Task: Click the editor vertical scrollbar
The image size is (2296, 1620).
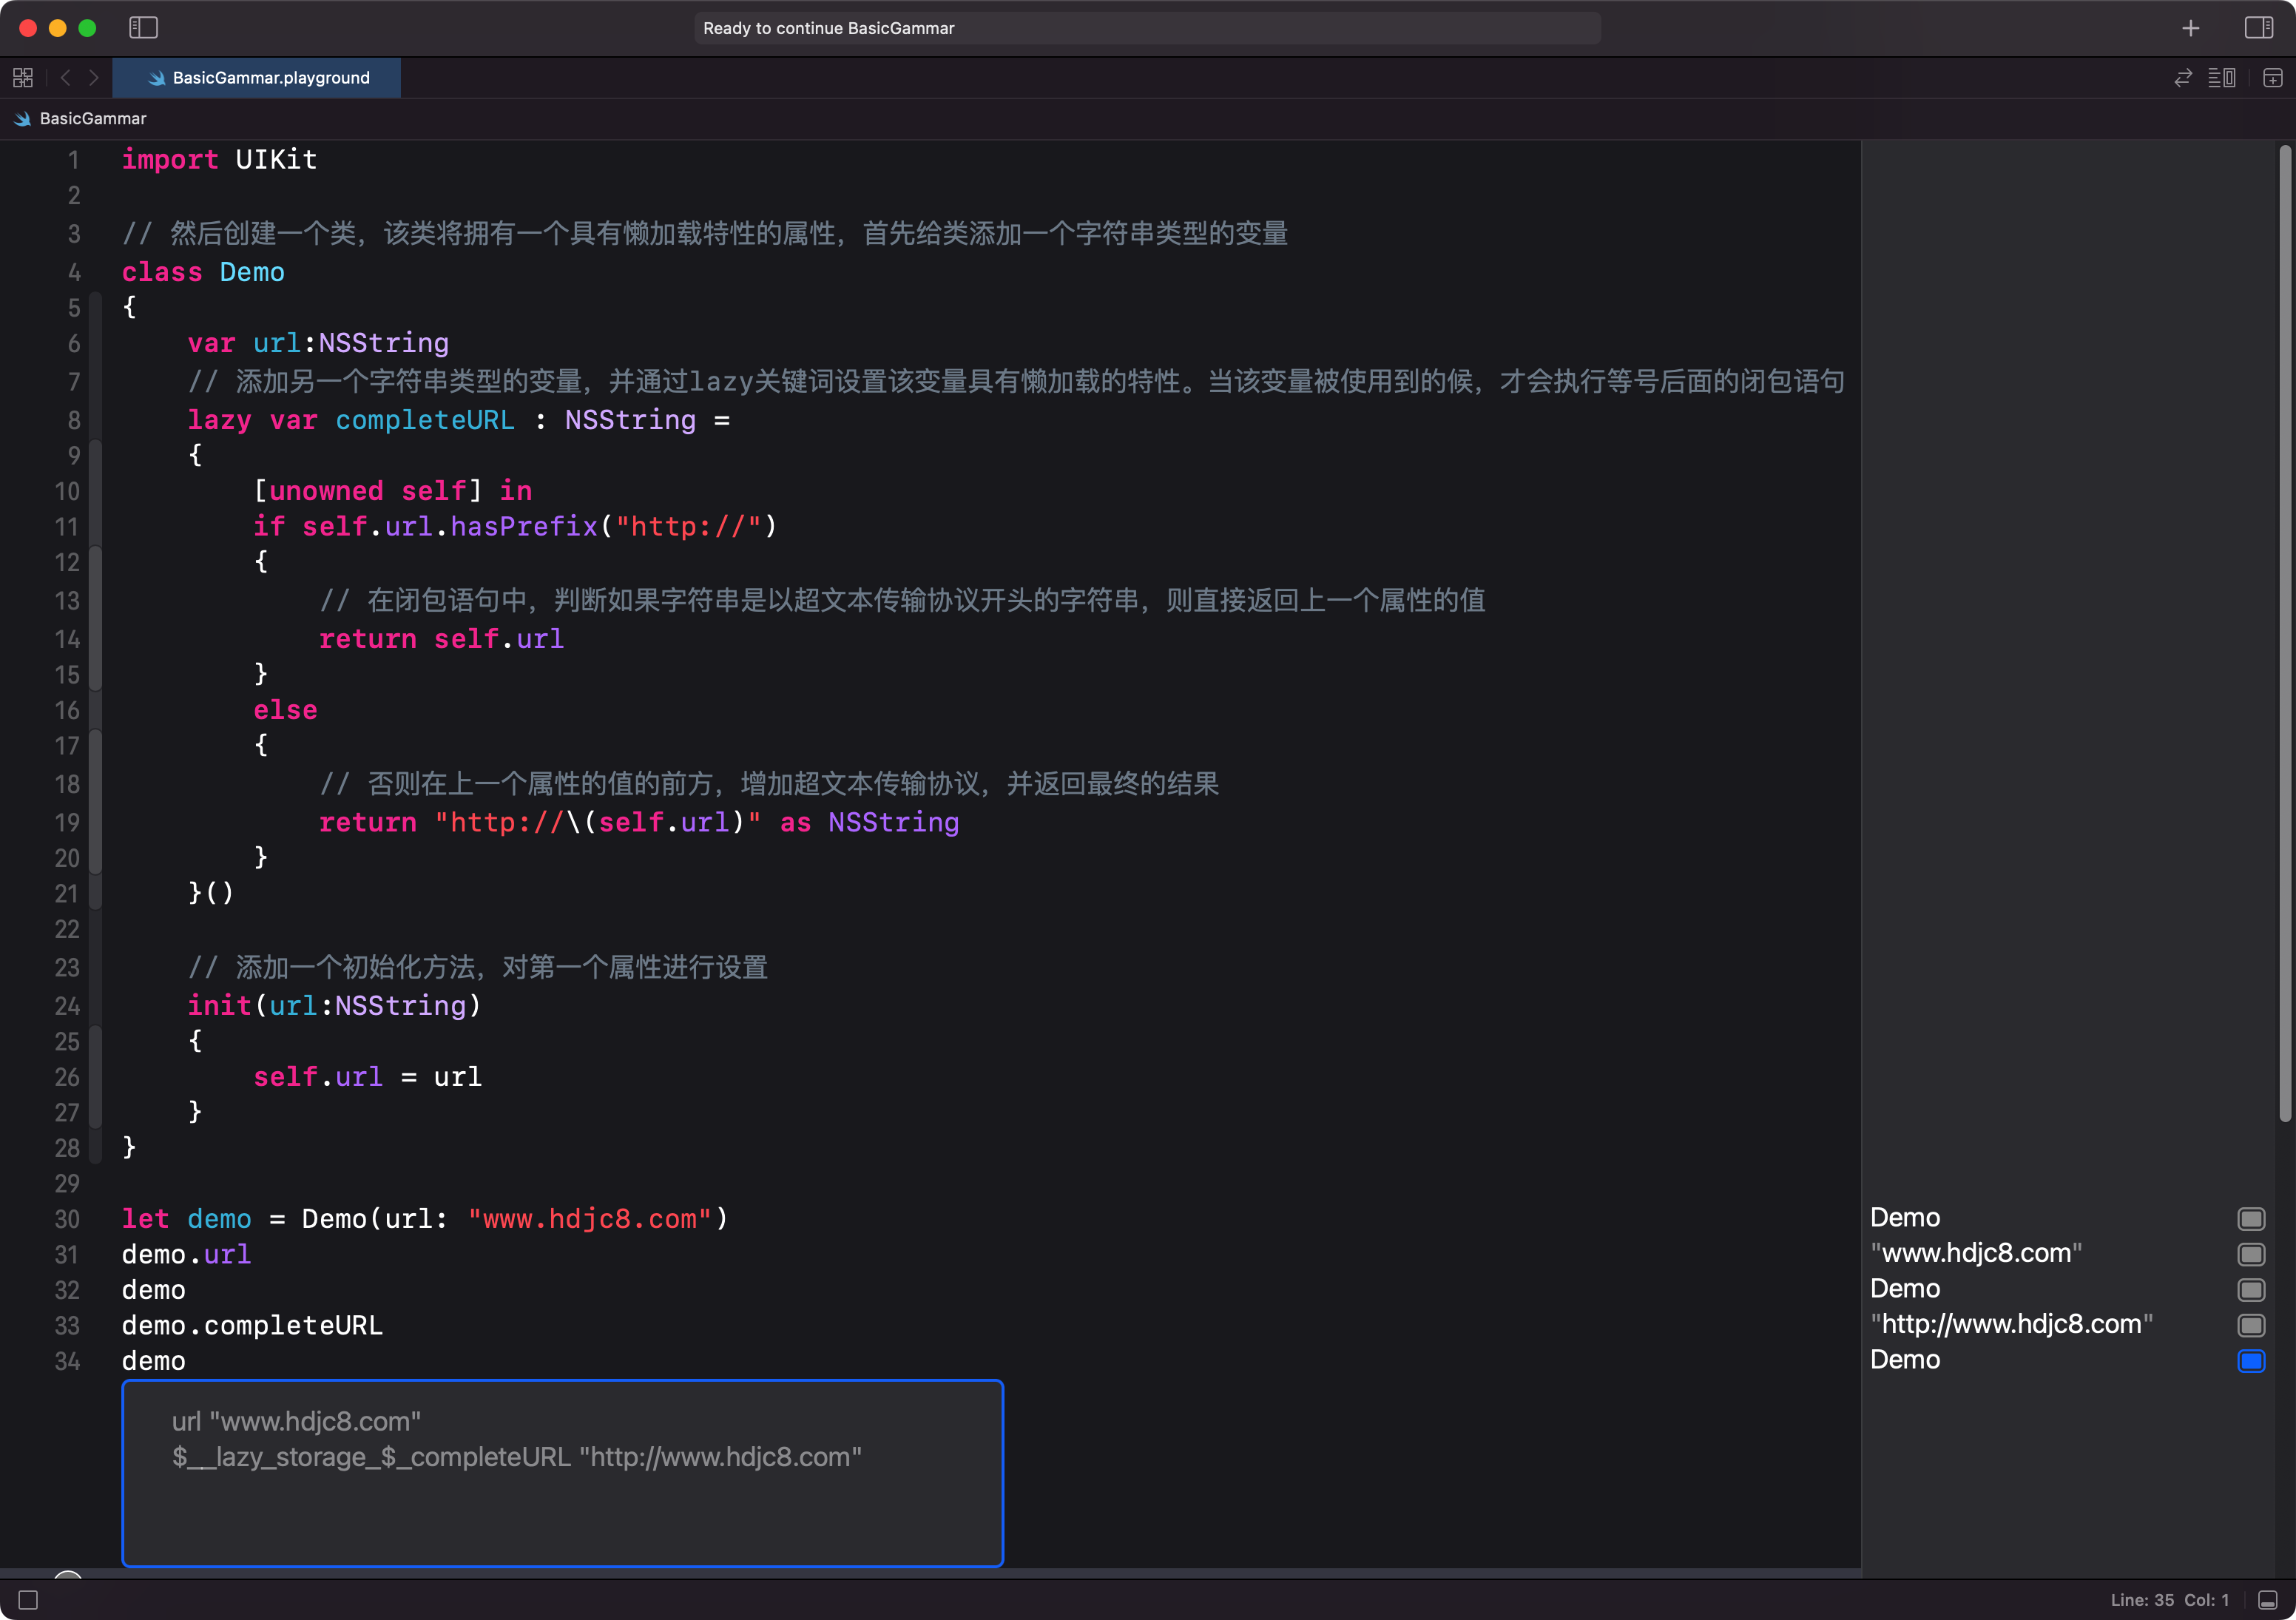Action: (x=2285, y=634)
